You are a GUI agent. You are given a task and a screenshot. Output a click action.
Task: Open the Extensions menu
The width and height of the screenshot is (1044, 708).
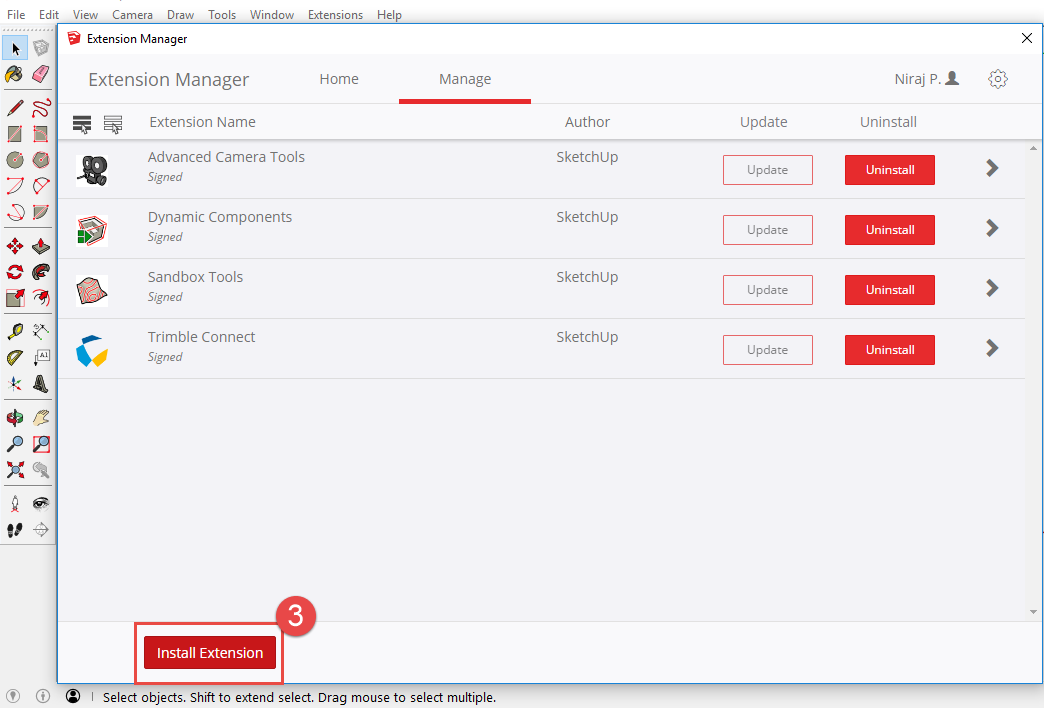(x=335, y=15)
